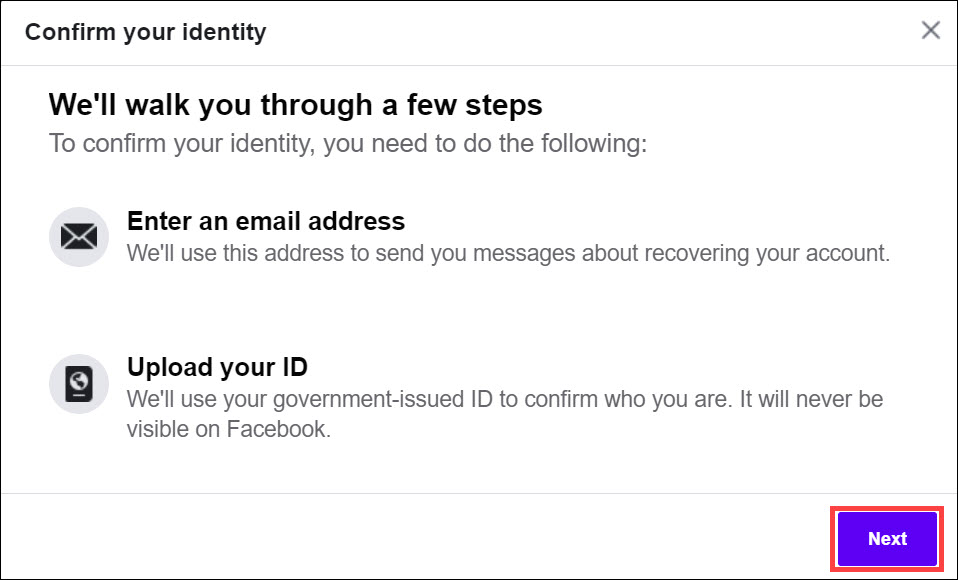Click the Next button

pyautogui.click(x=887, y=539)
